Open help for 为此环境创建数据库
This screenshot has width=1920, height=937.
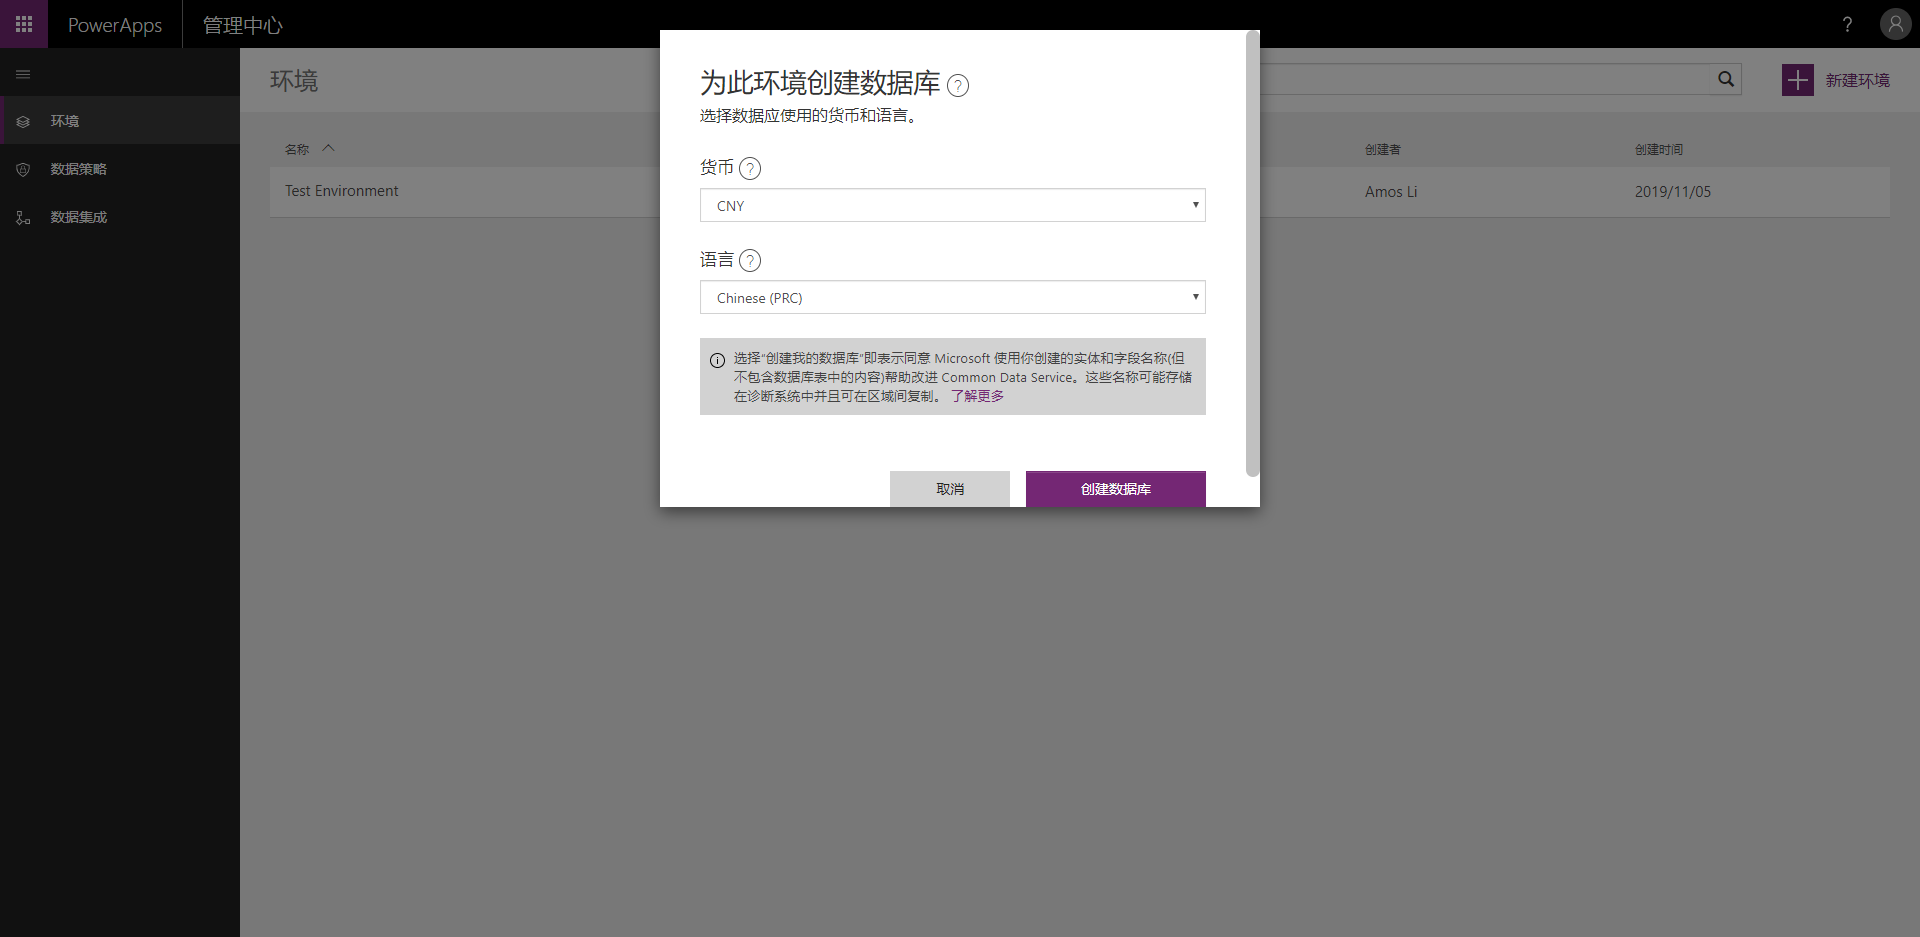[959, 85]
